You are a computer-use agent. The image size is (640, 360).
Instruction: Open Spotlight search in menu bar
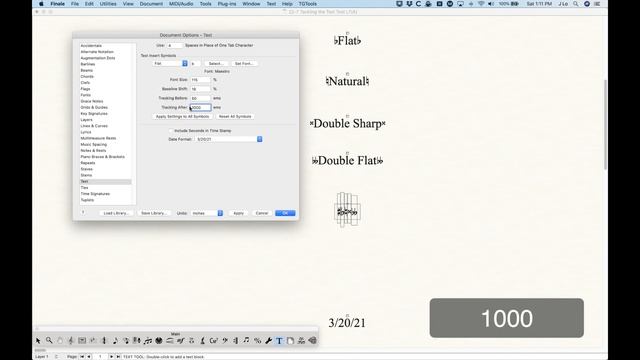tap(576, 4)
